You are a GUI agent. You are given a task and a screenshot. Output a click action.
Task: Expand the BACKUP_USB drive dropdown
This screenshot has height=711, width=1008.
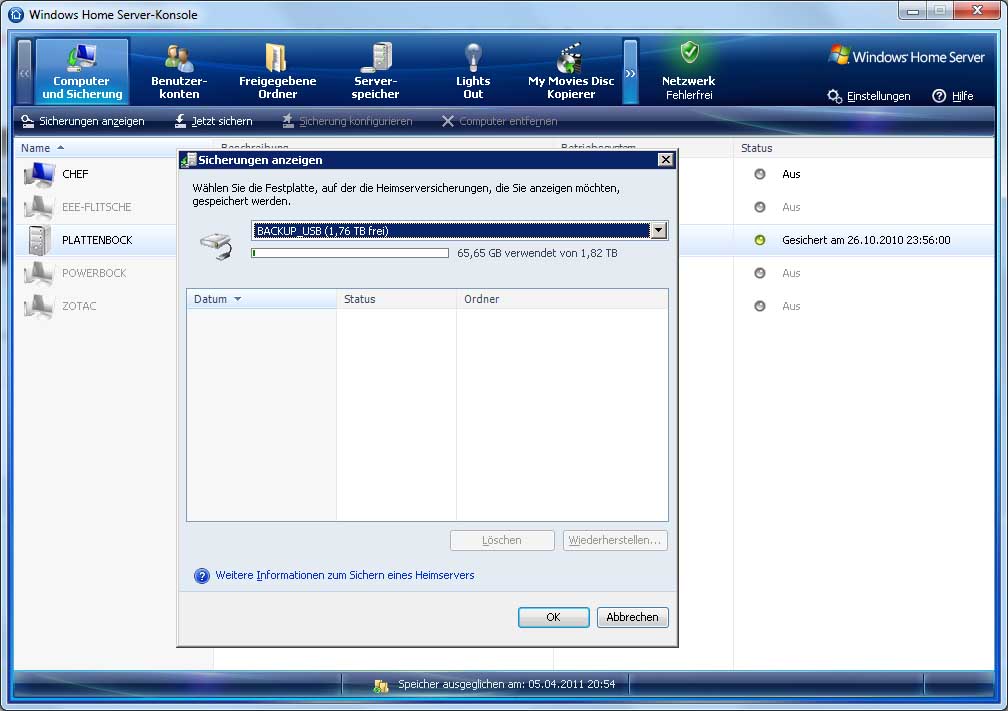tap(658, 231)
